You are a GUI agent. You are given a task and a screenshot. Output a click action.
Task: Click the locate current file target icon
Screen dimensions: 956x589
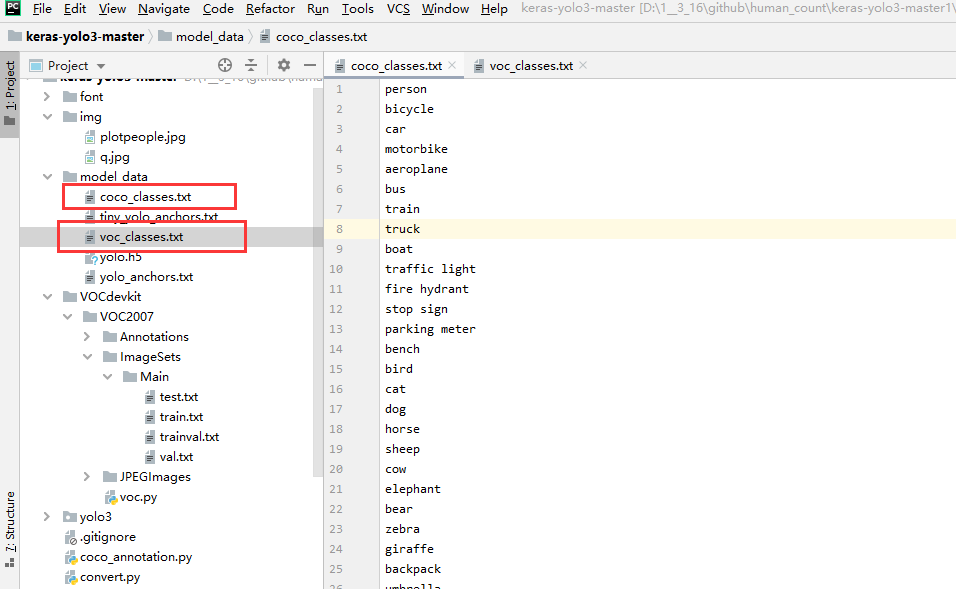click(225, 65)
